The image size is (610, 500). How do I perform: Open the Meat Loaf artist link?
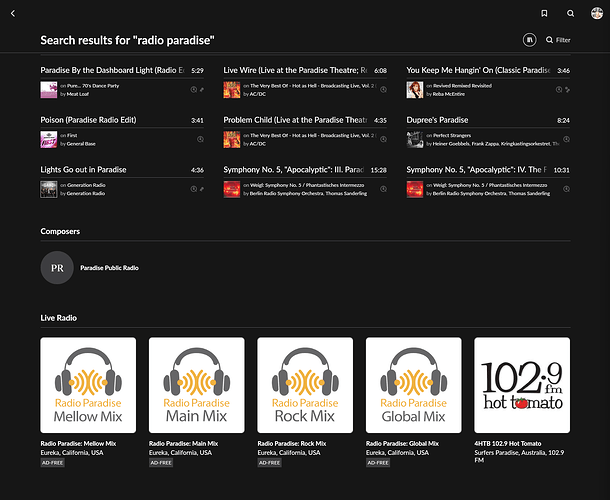coord(77,94)
